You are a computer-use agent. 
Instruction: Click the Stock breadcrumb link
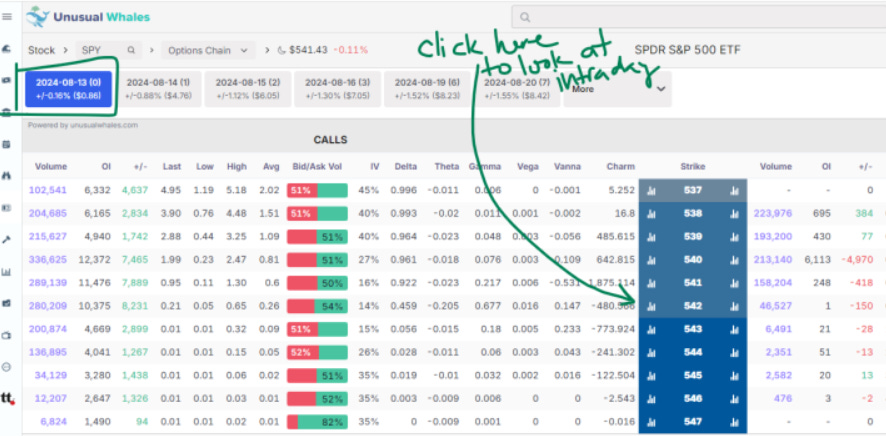[x=41, y=50]
